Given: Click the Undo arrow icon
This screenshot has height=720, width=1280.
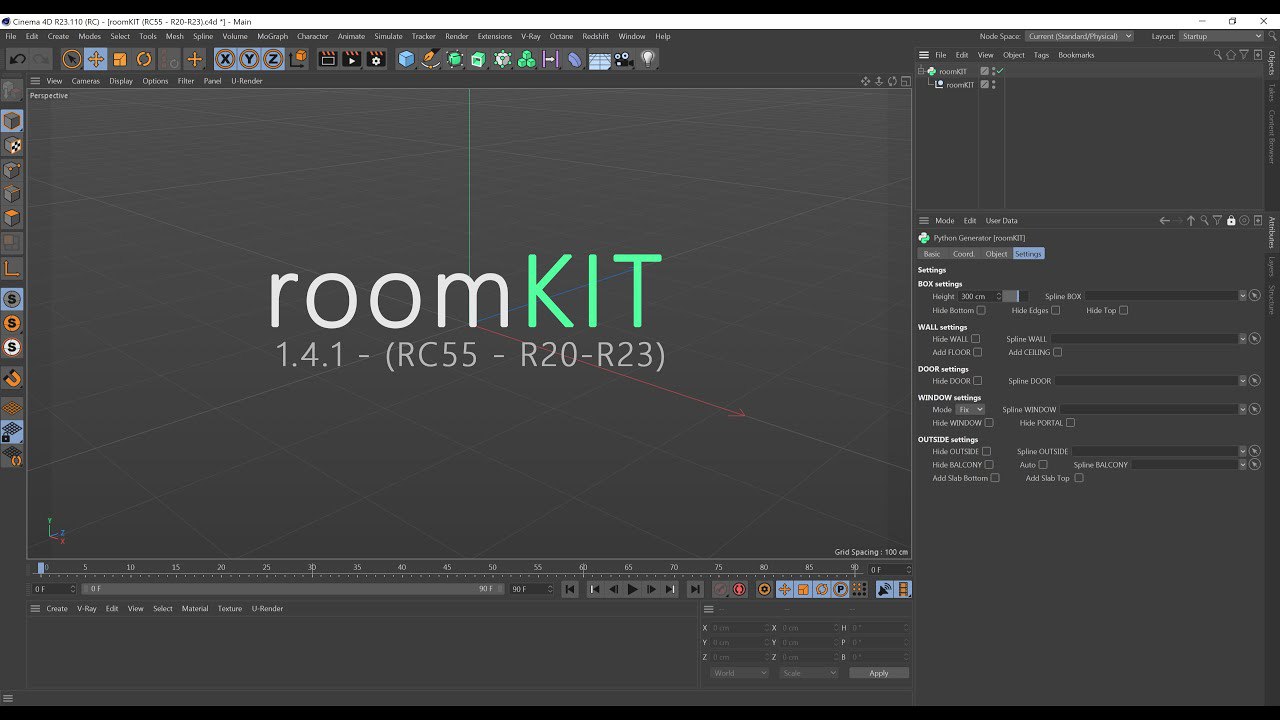Looking at the screenshot, I should [x=18, y=59].
